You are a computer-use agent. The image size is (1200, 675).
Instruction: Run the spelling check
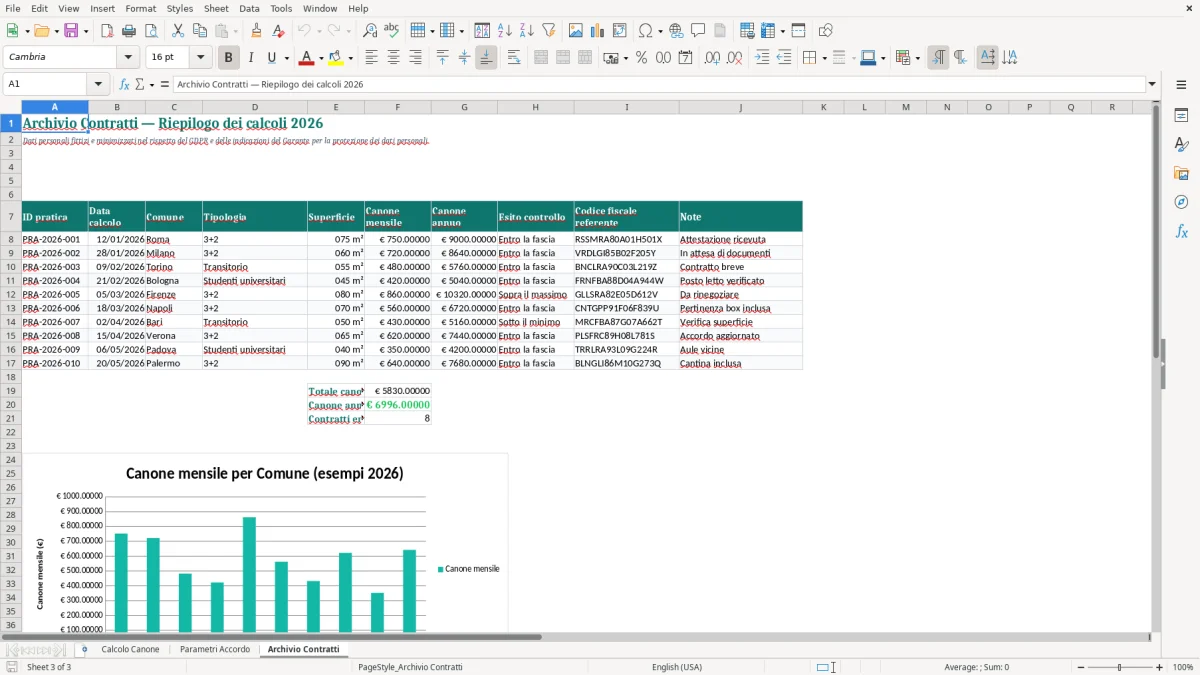coord(391,30)
